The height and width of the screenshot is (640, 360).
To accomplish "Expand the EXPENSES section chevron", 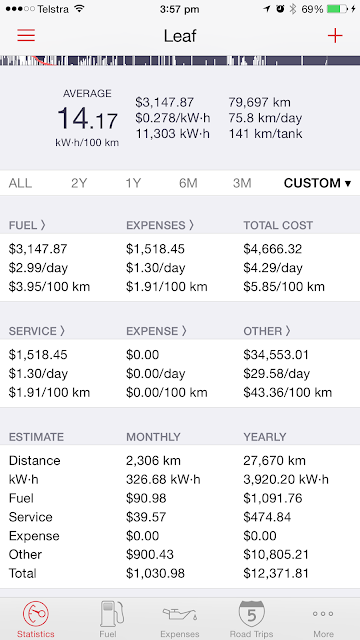I will 191,225.
